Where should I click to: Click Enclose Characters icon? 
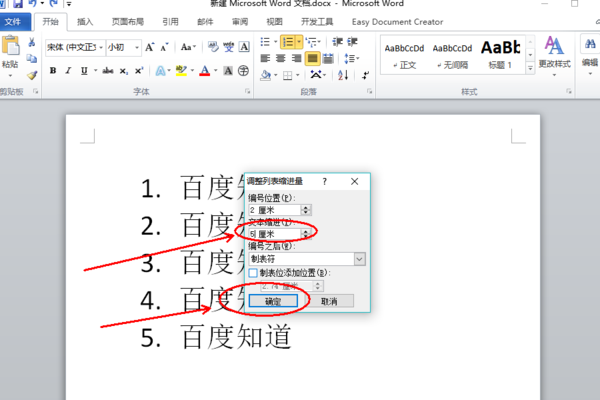[x=243, y=71]
